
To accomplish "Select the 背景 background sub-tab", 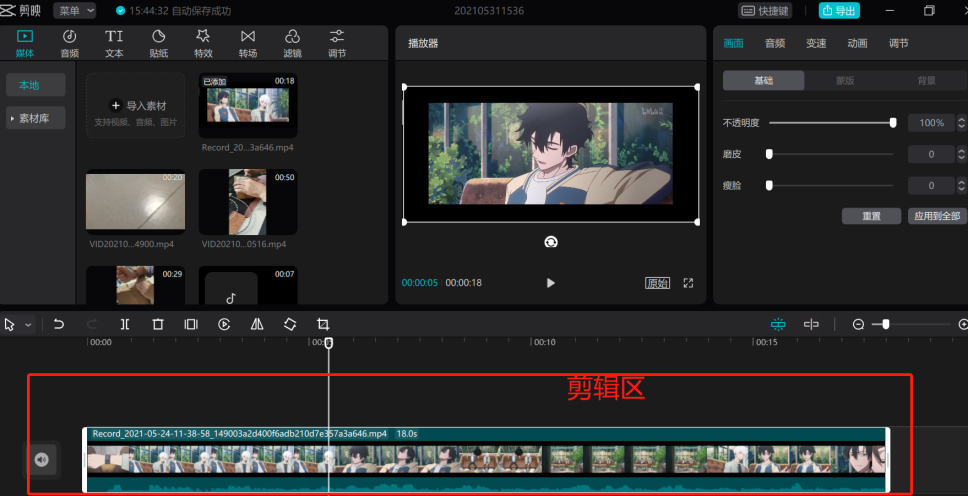I will pyautogui.click(x=927, y=80).
